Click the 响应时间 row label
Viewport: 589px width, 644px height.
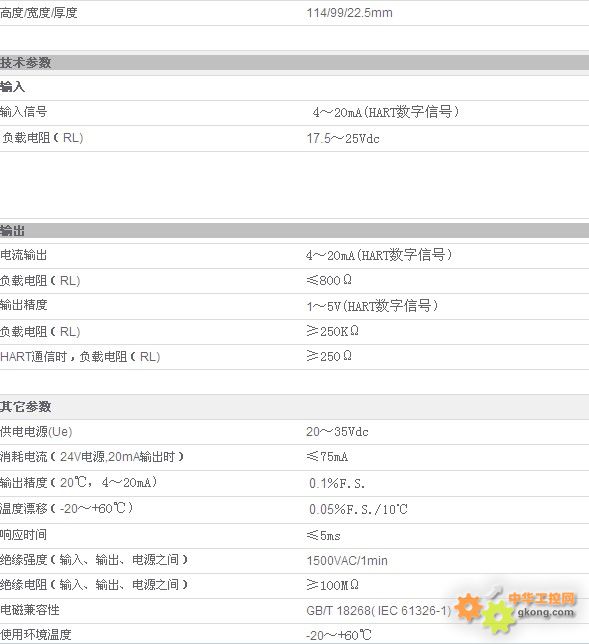pos(23,535)
